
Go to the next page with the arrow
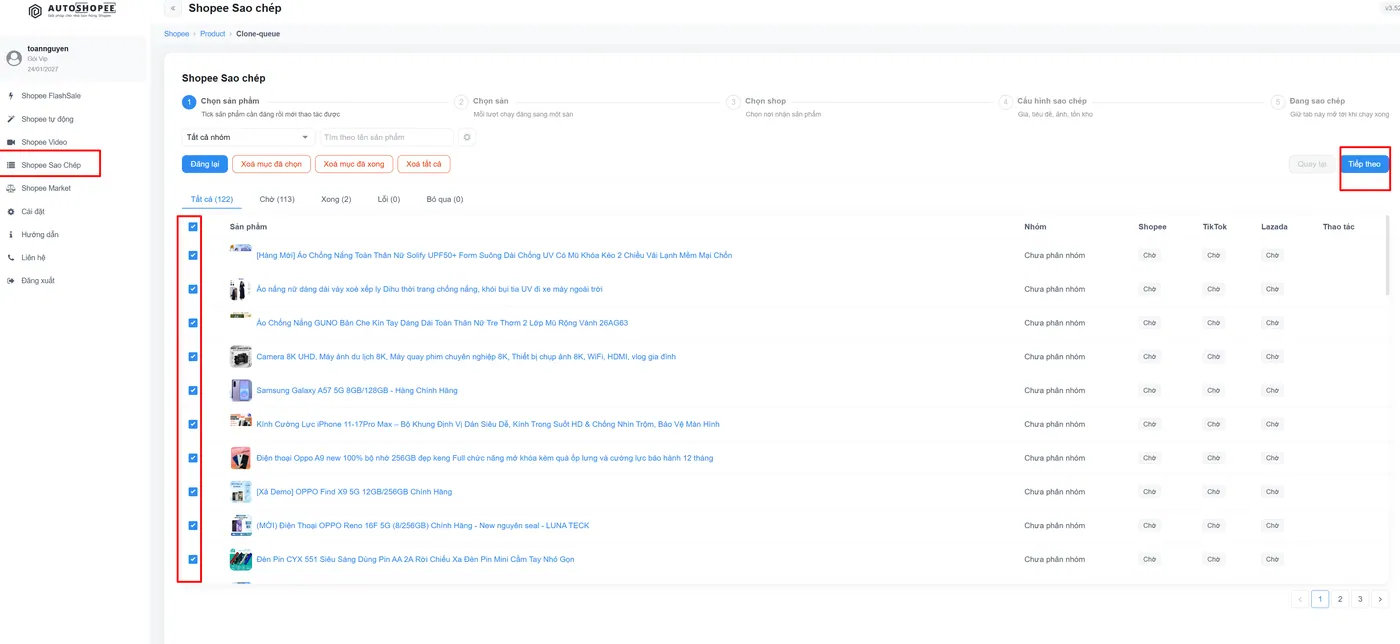1380,599
